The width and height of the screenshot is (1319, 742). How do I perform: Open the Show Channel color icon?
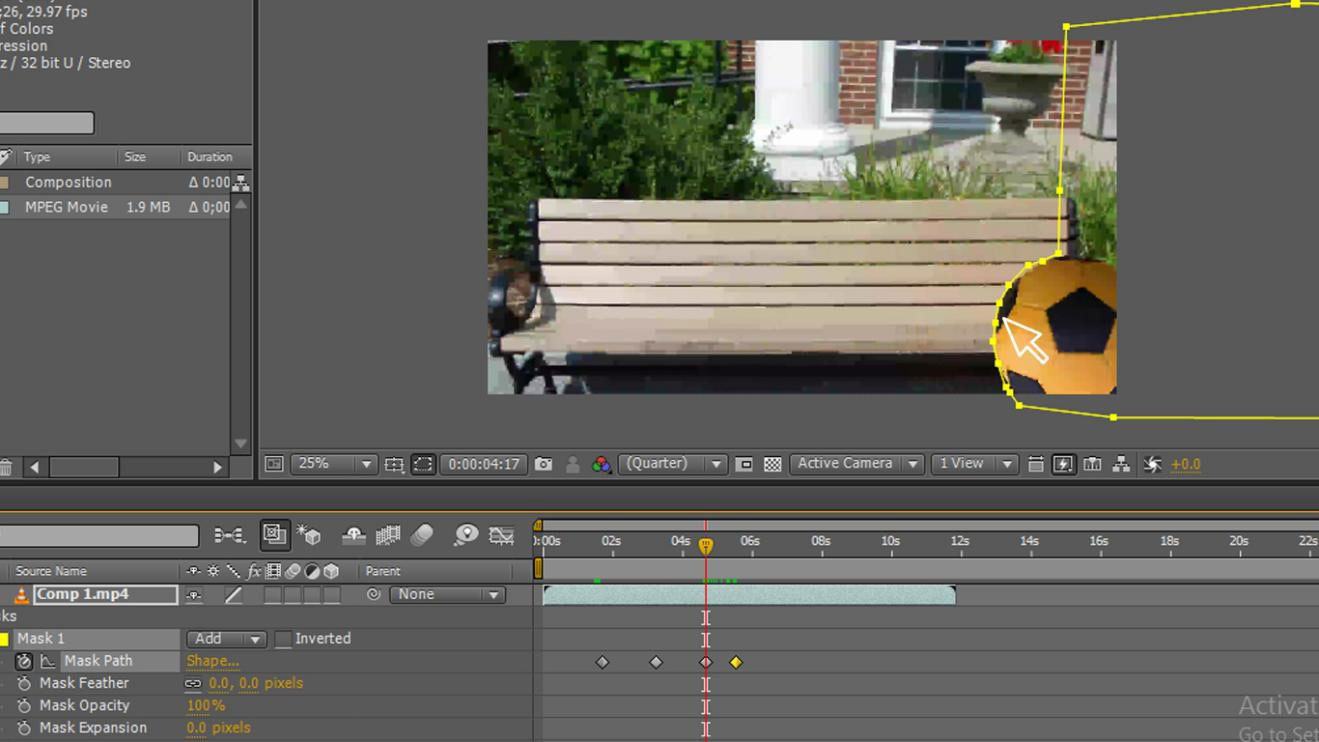pyautogui.click(x=601, y=464)
